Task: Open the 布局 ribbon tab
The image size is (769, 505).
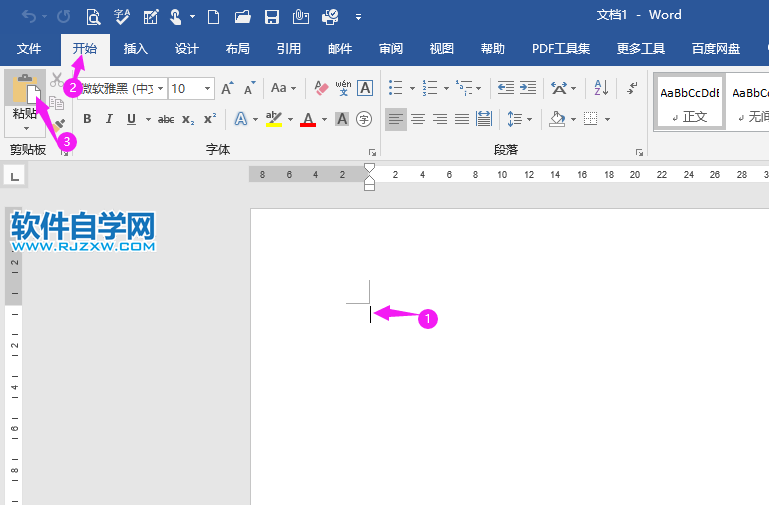Action: pos(237,48)
